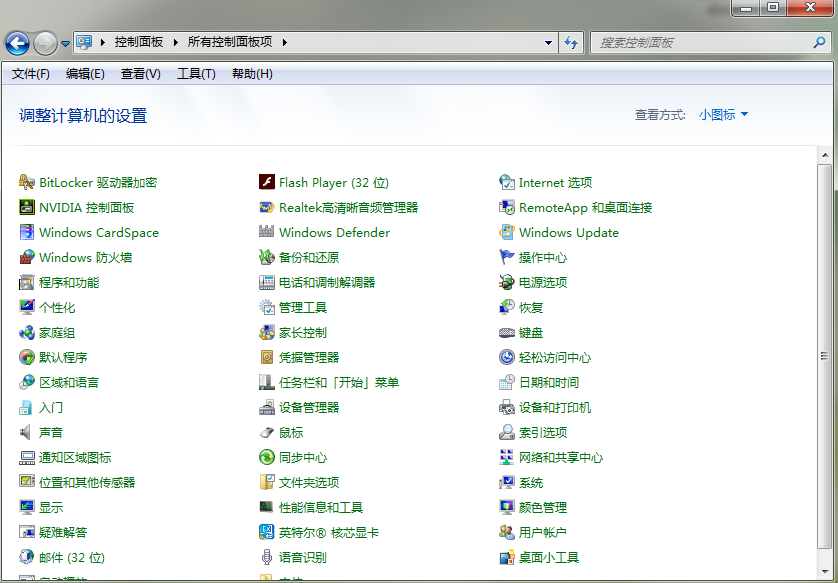
Task: Click the 键盘 keyboard icon
Action: (x=507, y=332)
